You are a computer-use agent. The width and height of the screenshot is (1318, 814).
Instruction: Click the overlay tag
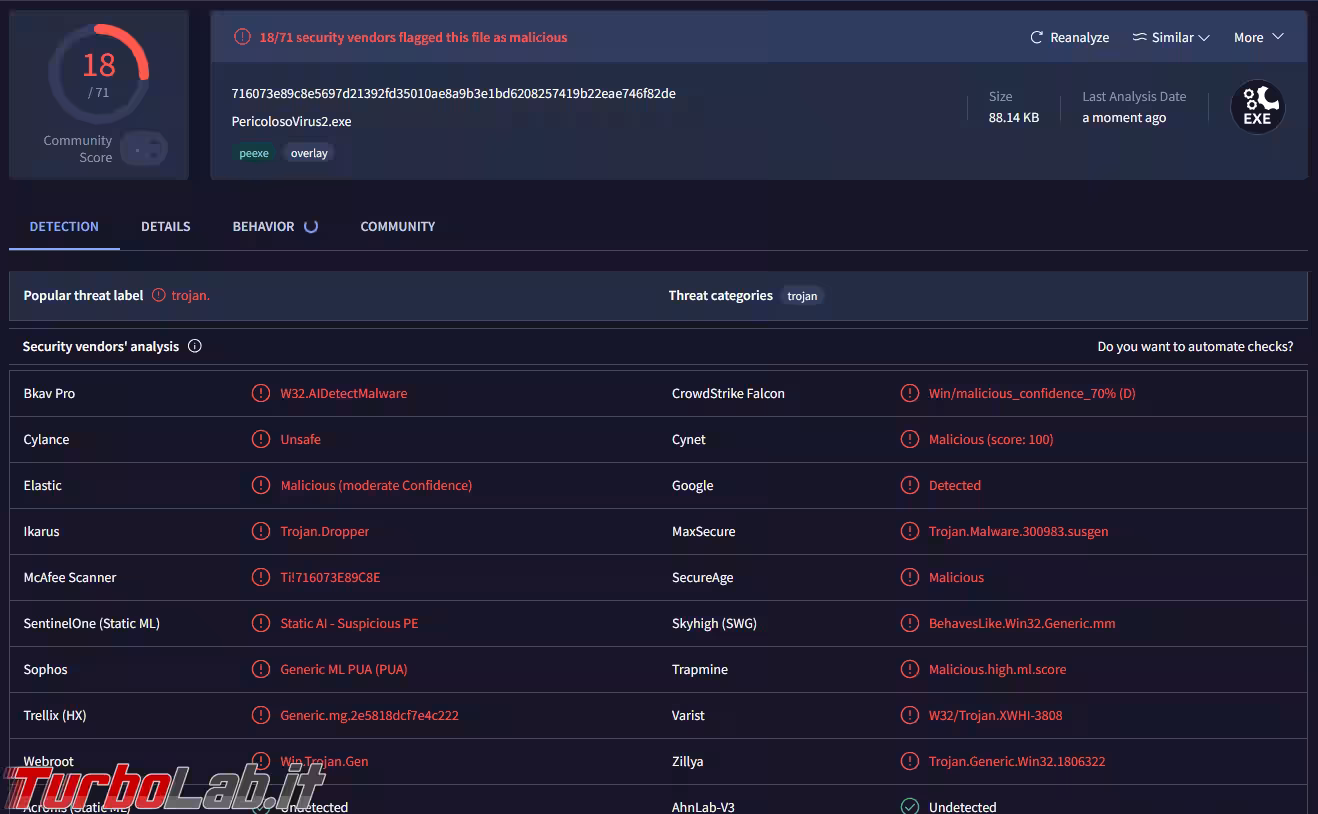coord(309,153)
